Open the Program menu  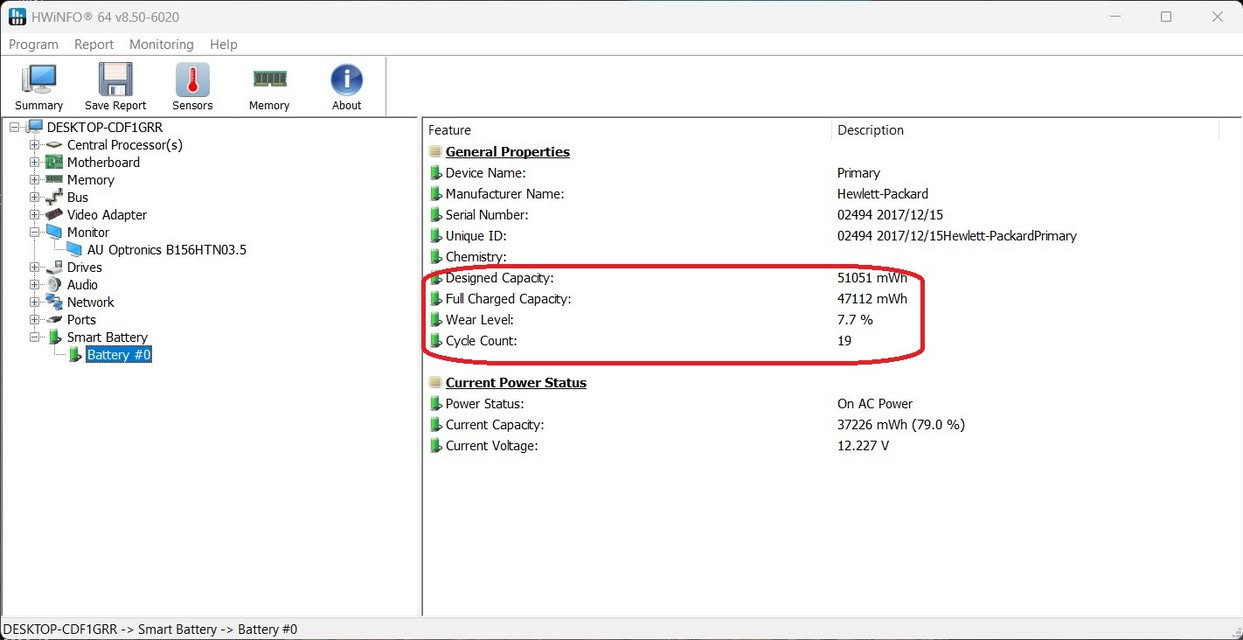click(x=34, y=44)
